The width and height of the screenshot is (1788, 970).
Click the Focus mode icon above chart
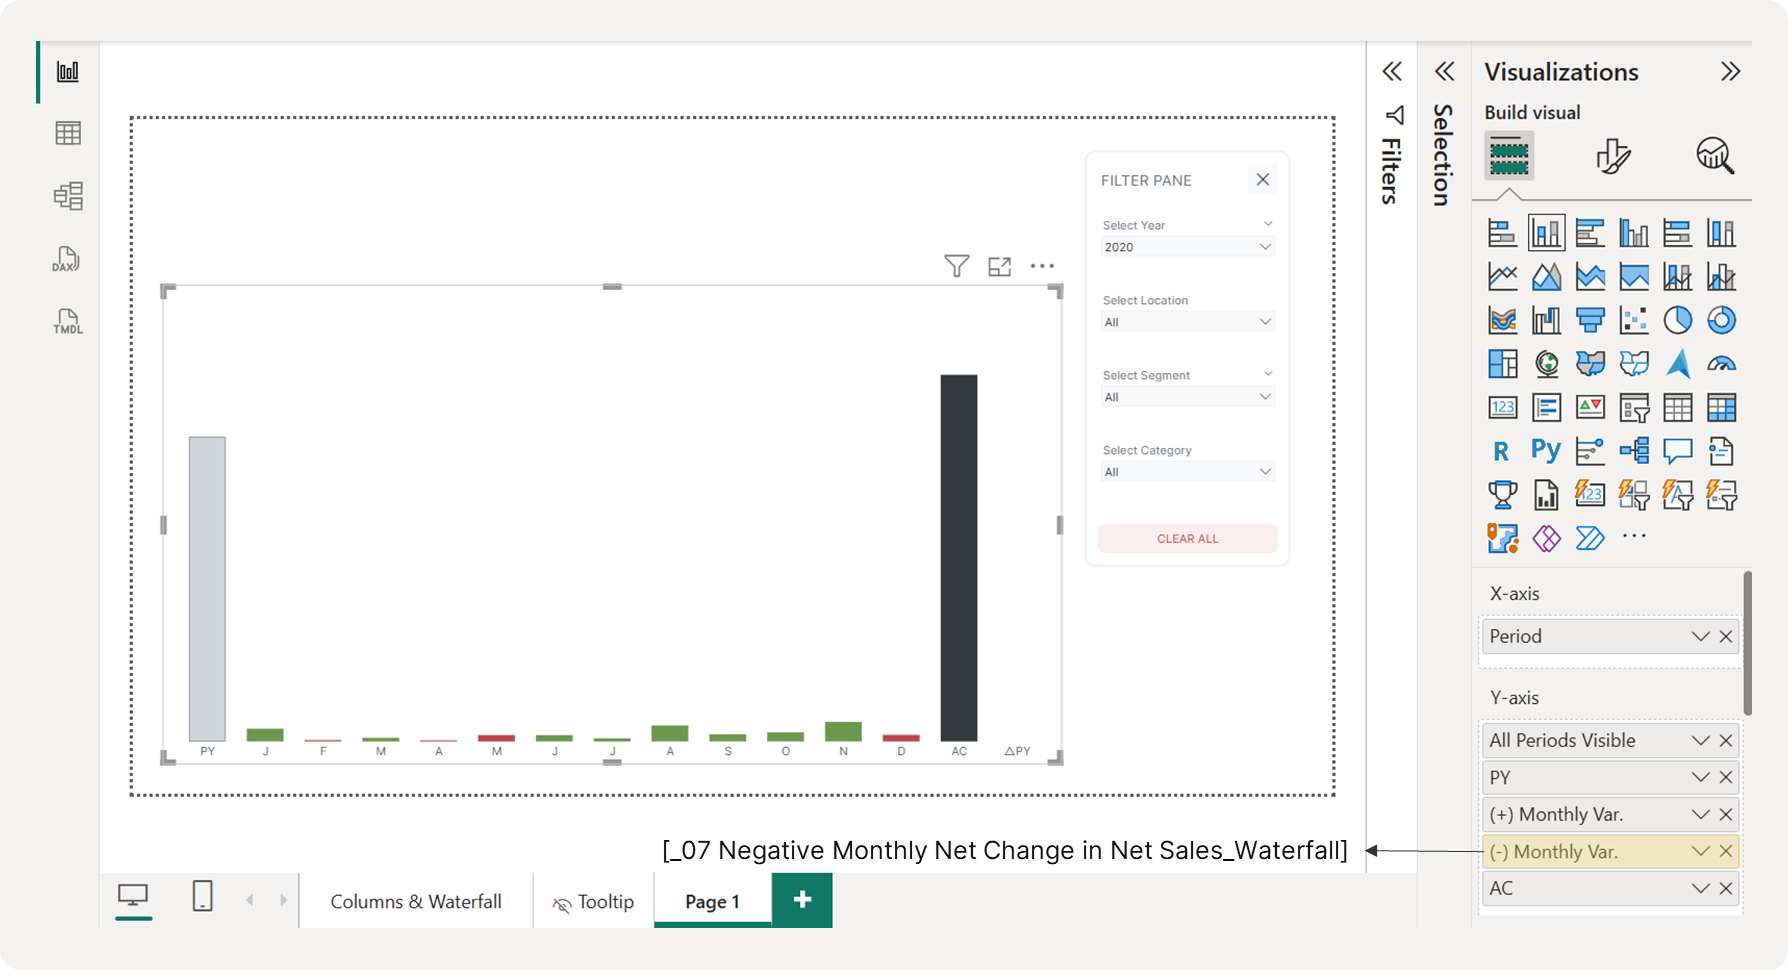[999, 266]
